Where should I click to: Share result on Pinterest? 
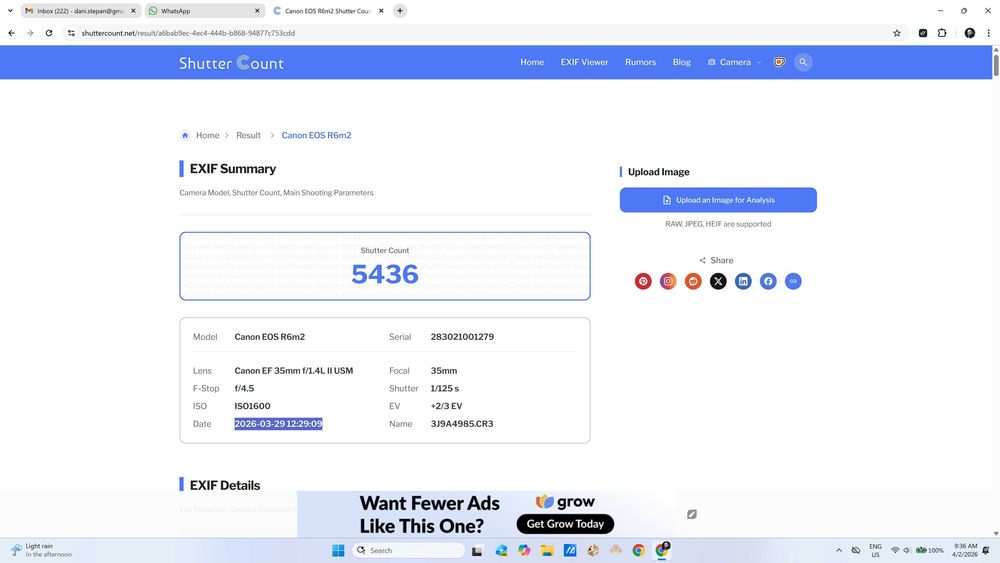[643, 281]
